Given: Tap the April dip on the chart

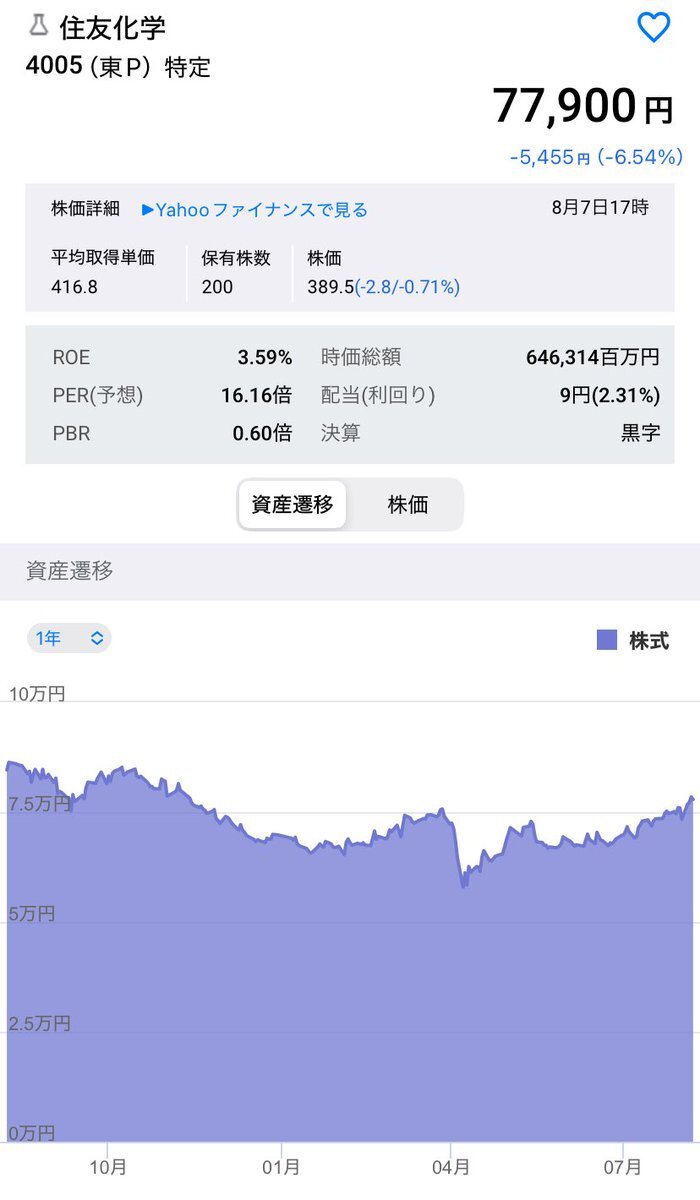Looking at the screenshot, I should point(463,883).
